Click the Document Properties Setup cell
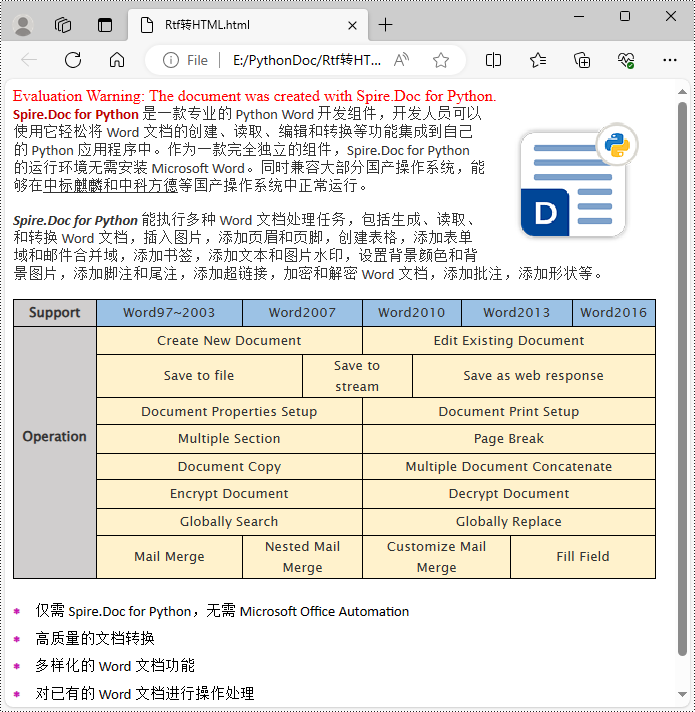This screenshot has height=712, width=695. pos(229,411)
